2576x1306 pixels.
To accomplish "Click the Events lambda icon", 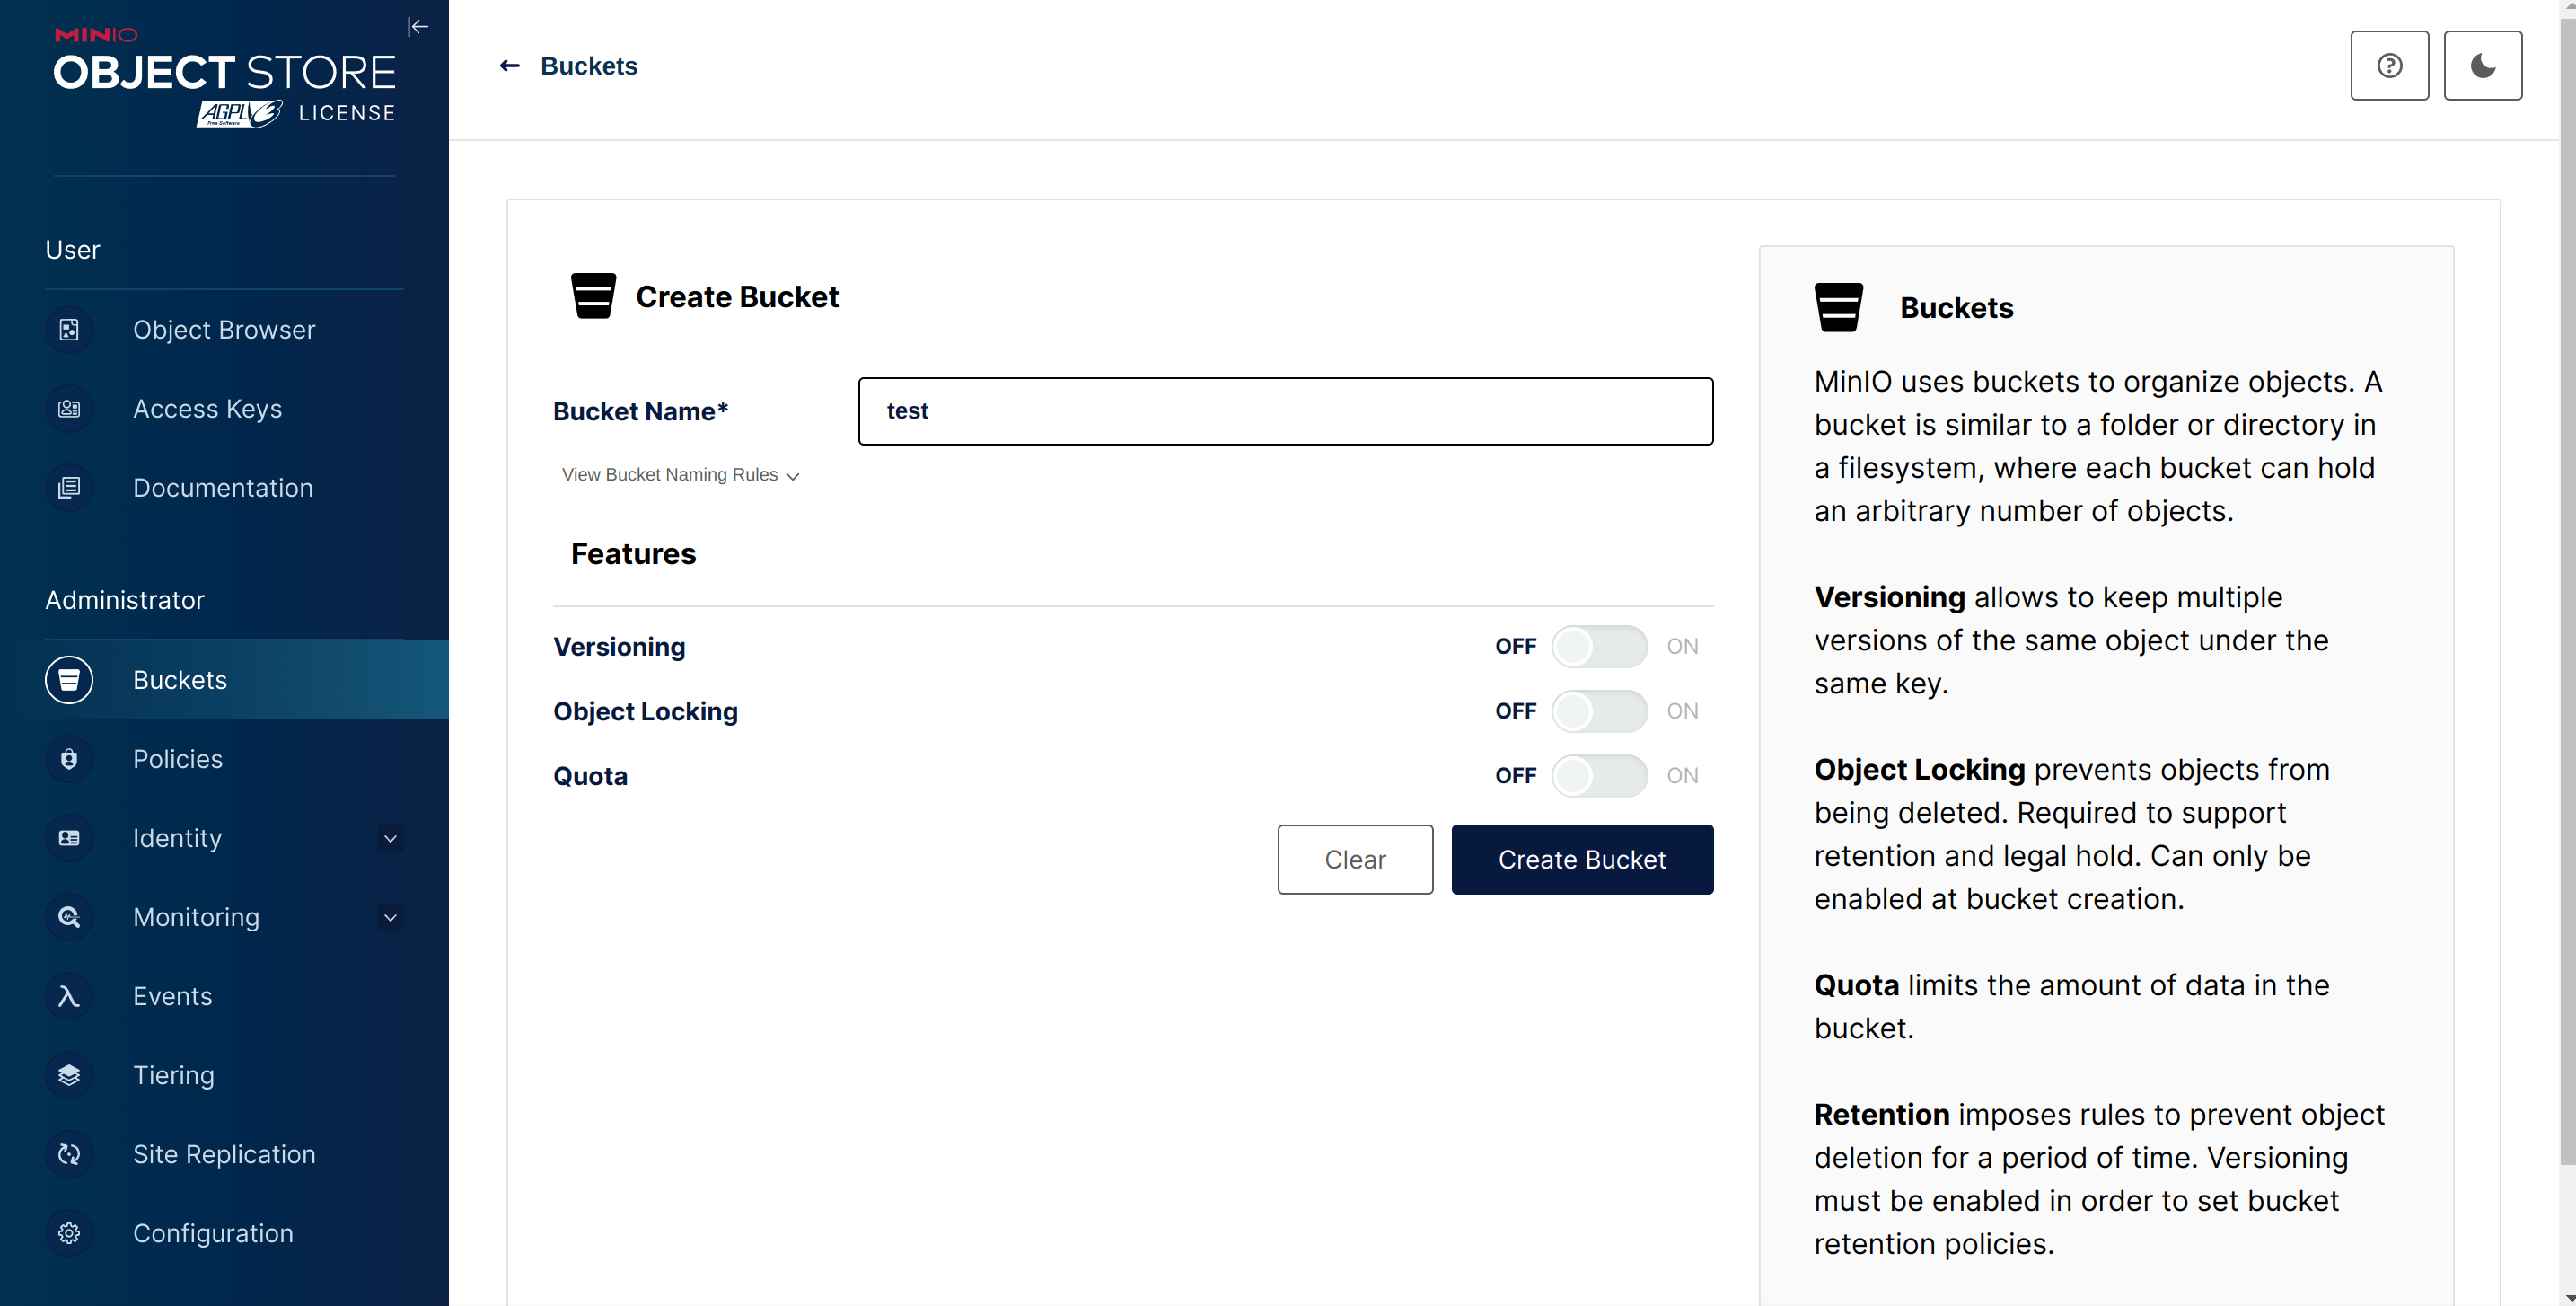I will (x=69, y=996).
